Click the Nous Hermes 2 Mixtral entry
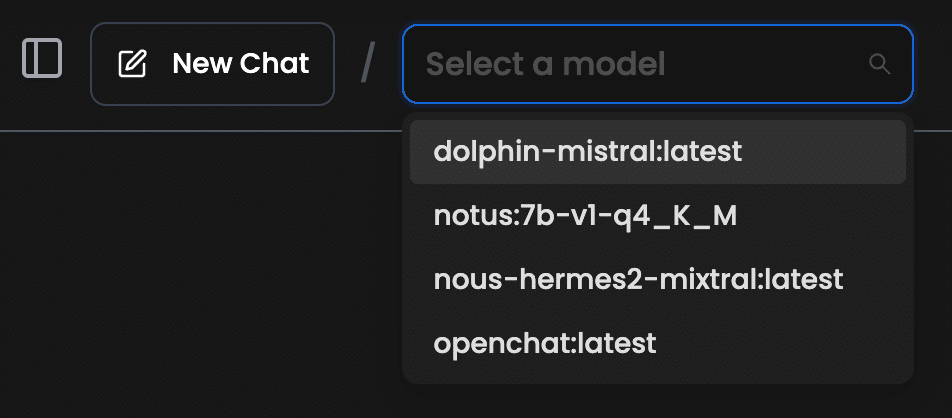The image size is (952, 418). click(x=658, y=279)
